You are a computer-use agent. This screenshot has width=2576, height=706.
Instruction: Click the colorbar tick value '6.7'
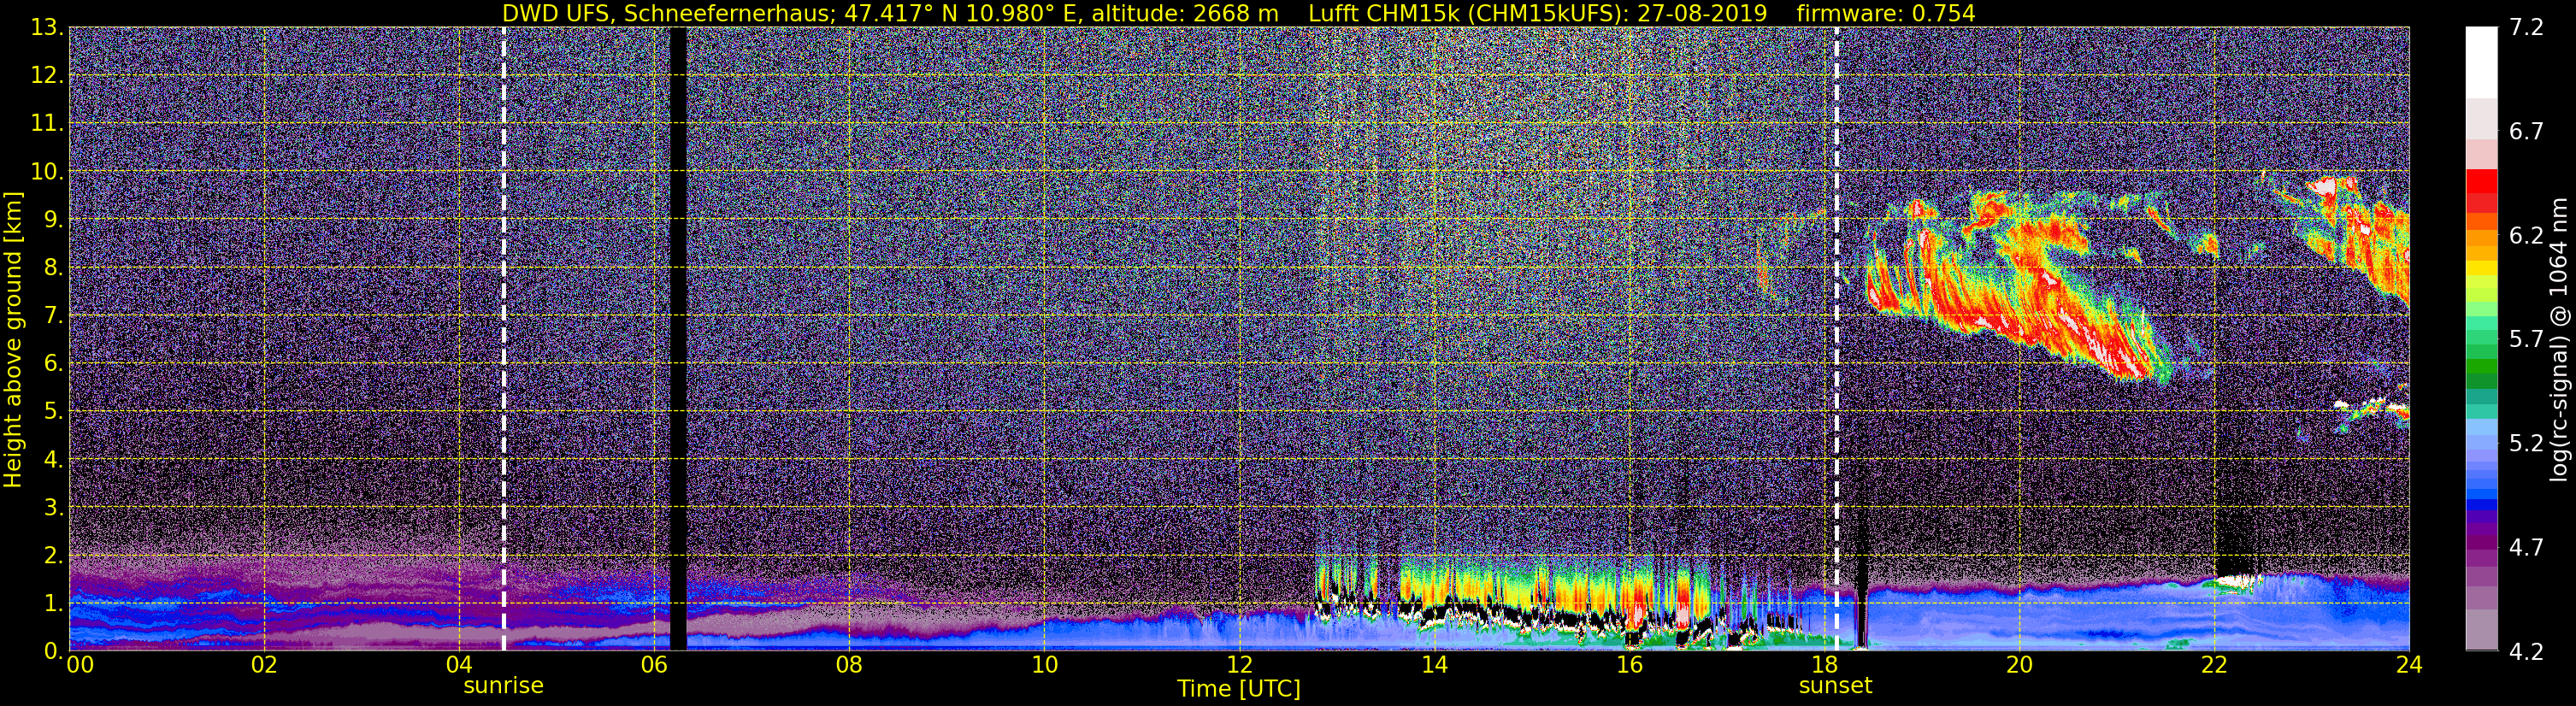(x=2526, y=132)
